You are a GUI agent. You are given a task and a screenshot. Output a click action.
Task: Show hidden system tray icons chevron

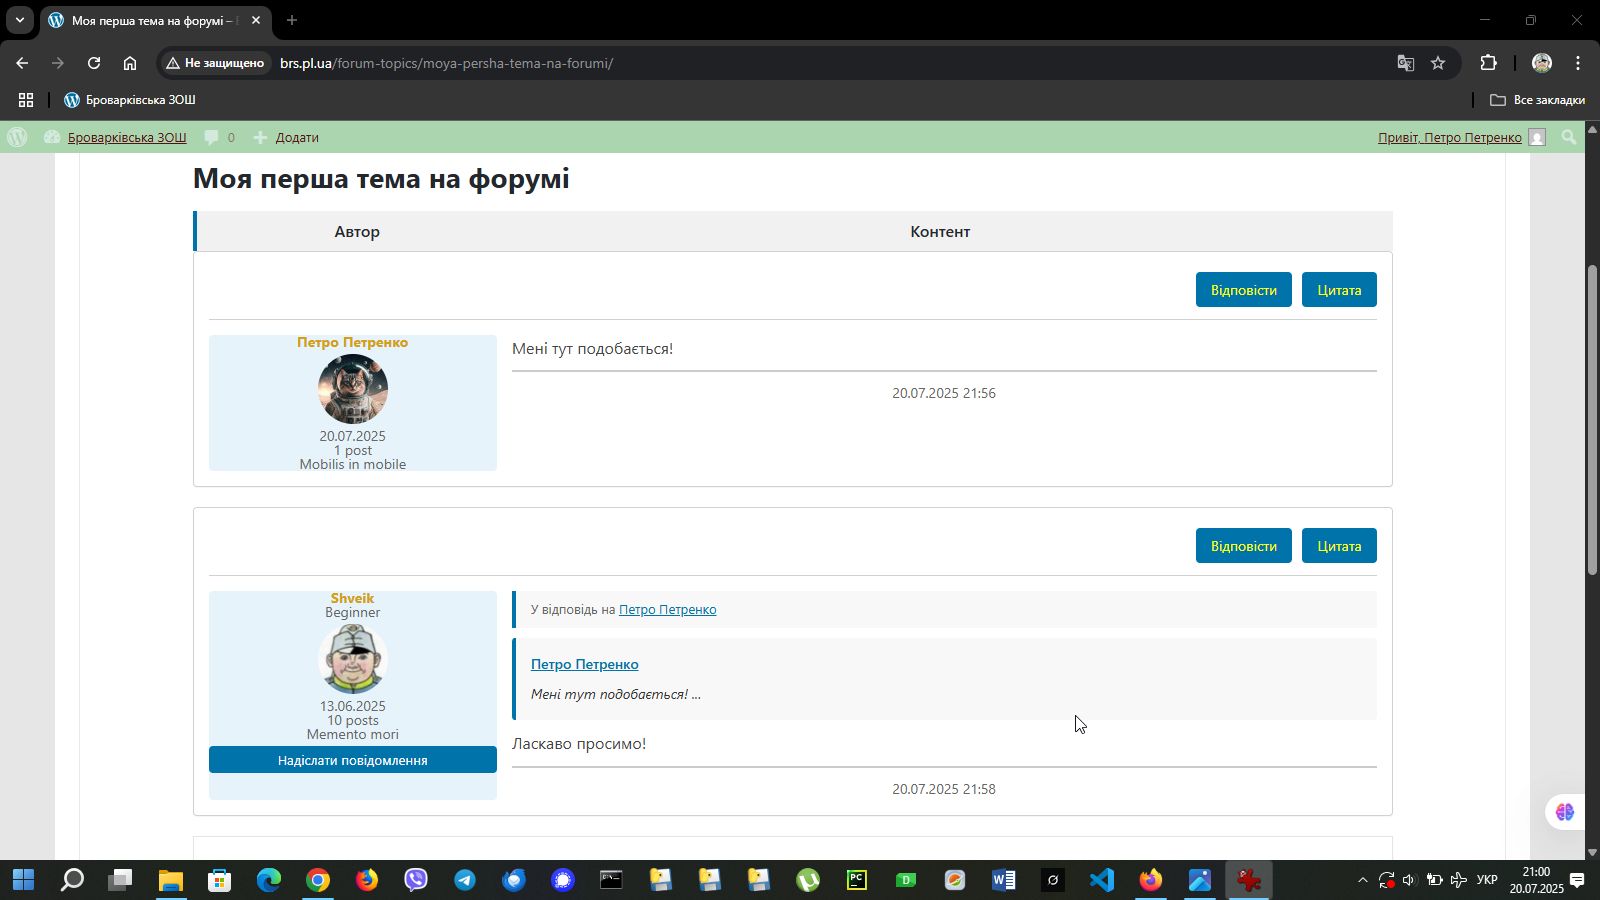pyautogui.click(x=1362, y=880)
